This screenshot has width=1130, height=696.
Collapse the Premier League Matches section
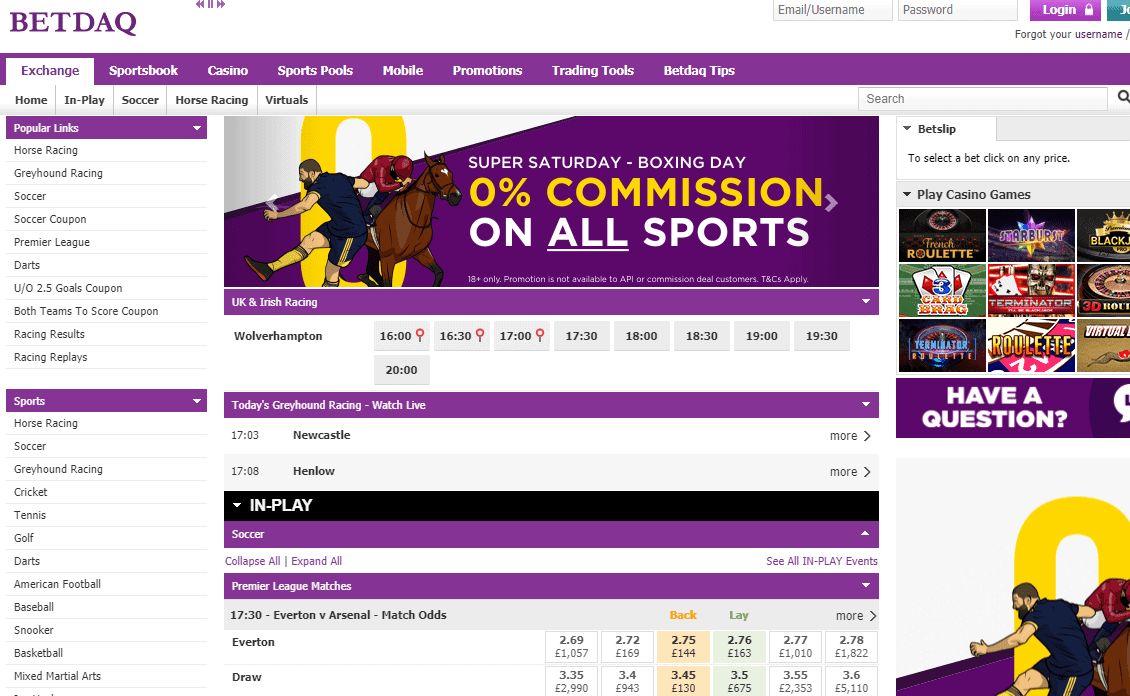866,586
